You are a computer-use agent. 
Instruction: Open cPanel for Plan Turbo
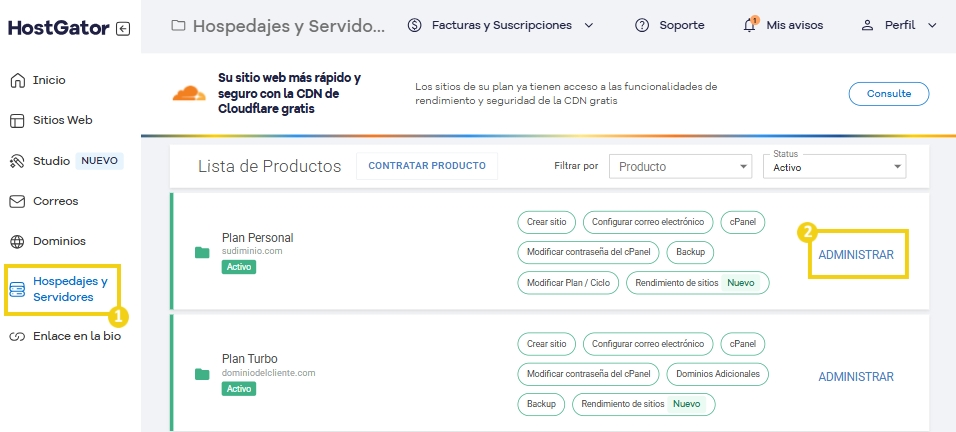[743, 344]
